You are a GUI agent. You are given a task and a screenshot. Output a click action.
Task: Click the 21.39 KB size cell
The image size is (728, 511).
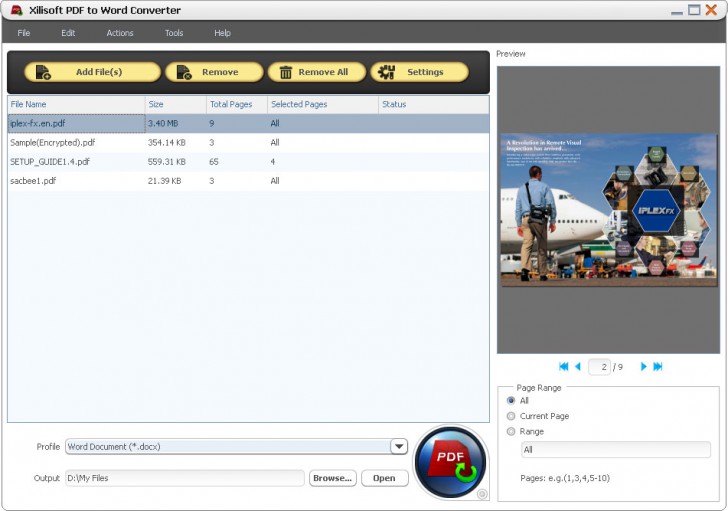(x=164, y=181)
